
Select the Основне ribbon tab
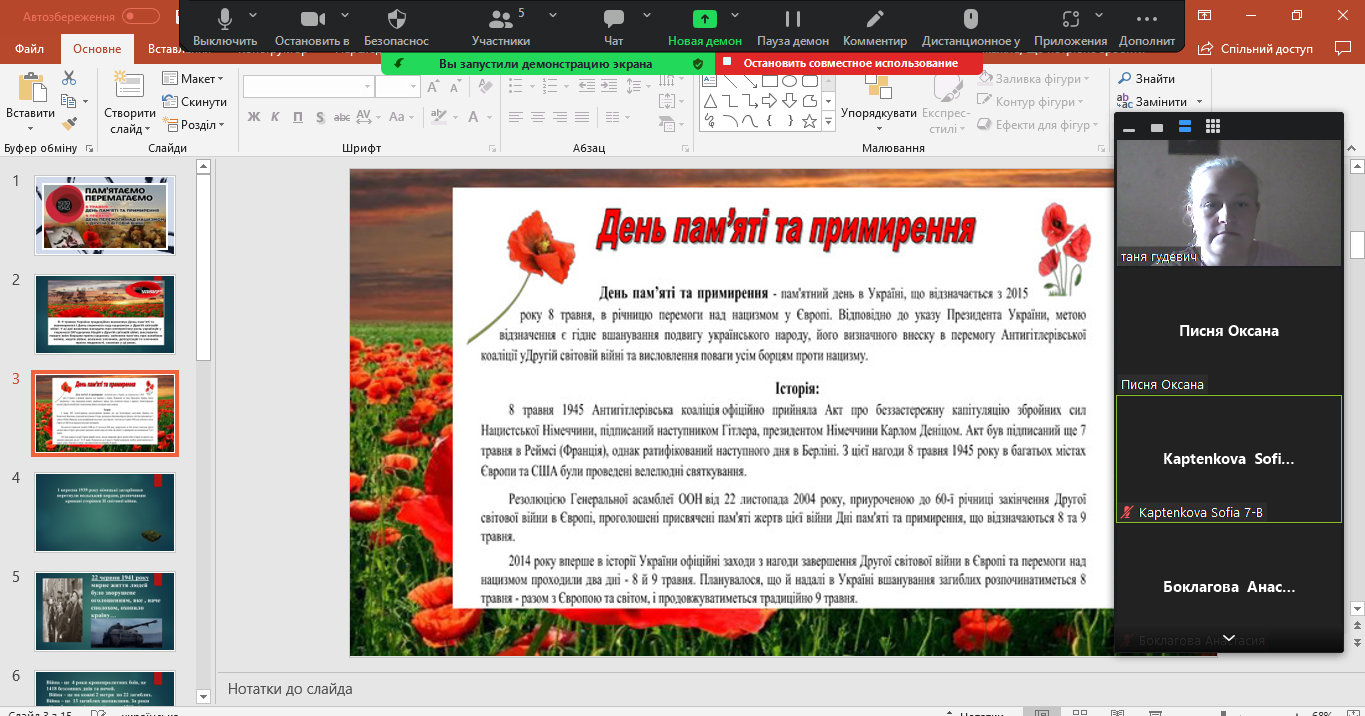pyautogui.click(x=97, y=49)
